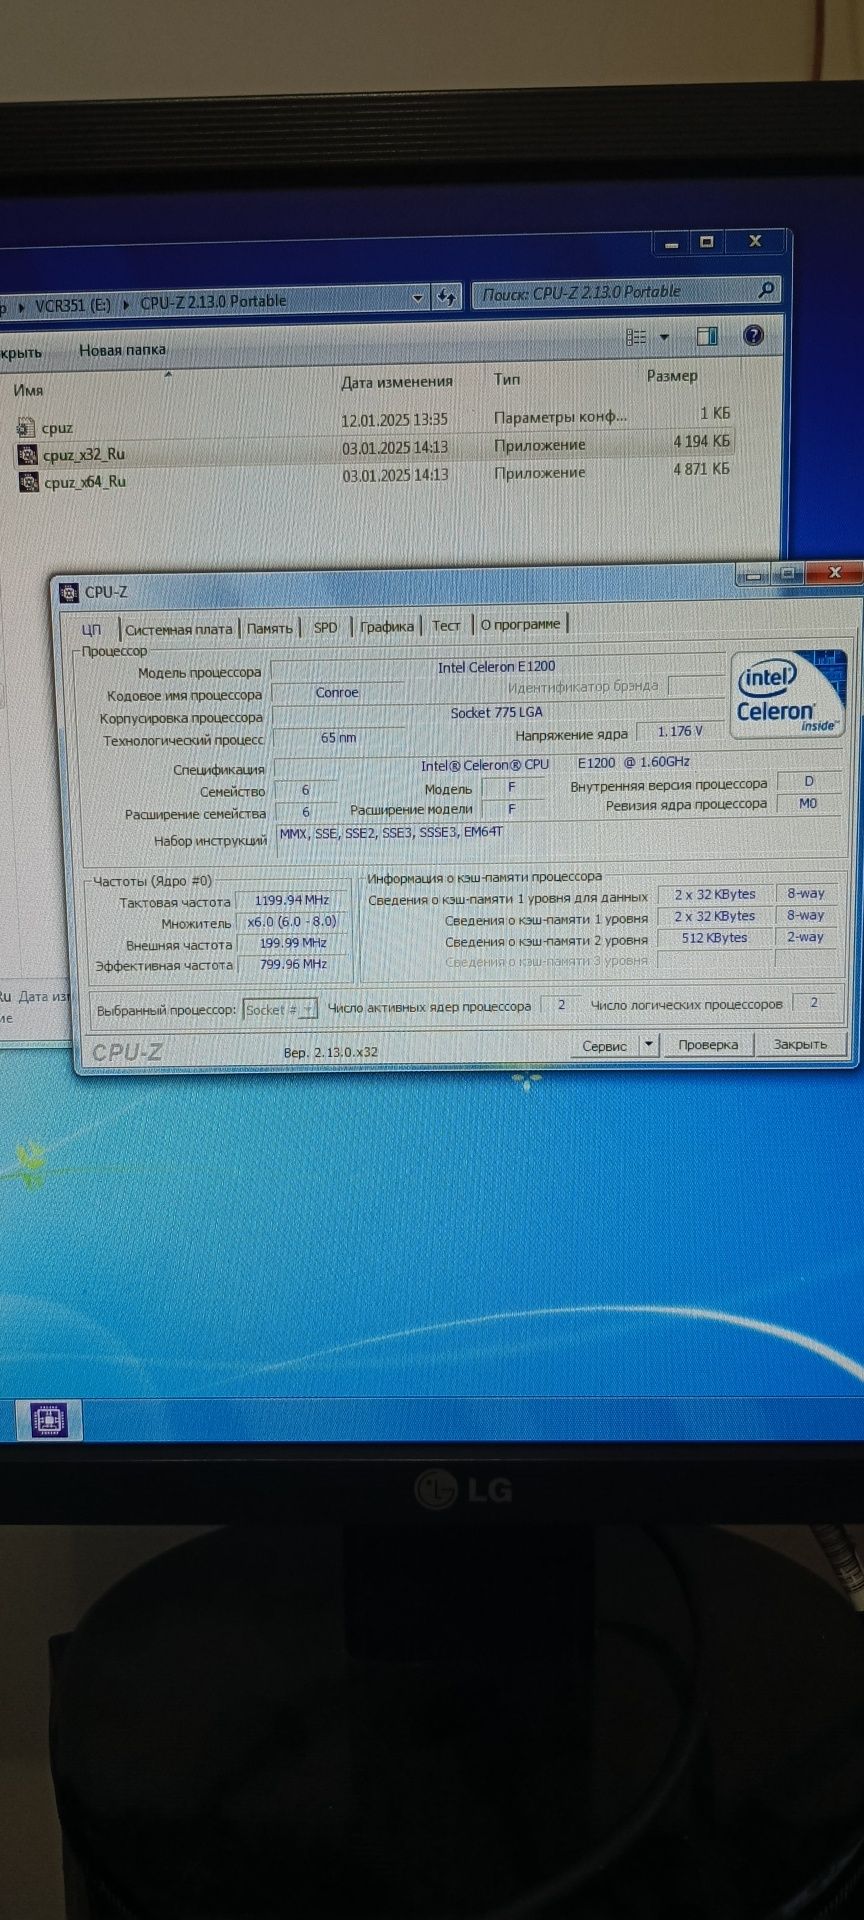
Task: Select the cpuz_x64_Ru application icon
Action: point(30,482)
